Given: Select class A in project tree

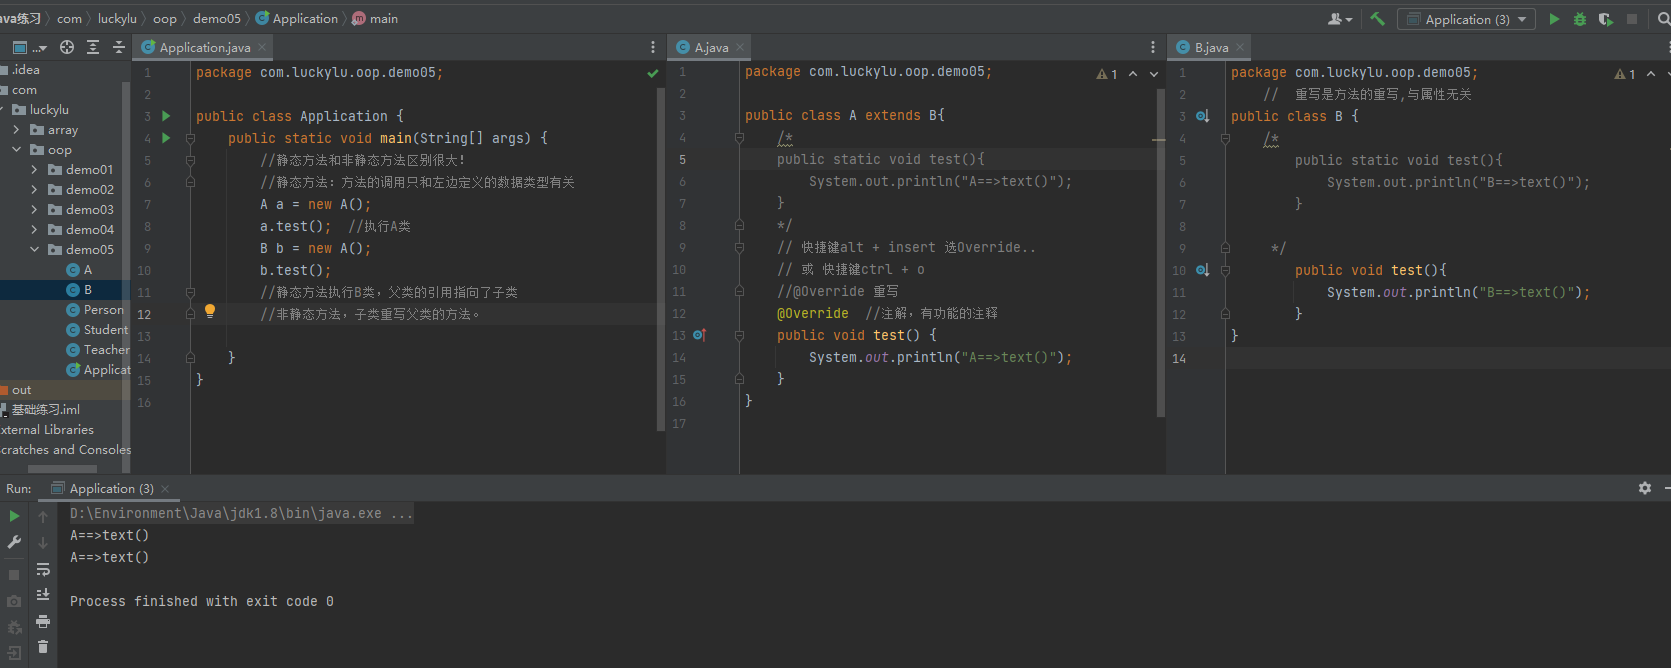Looking at the screenshot, I should tap(79, 269).
